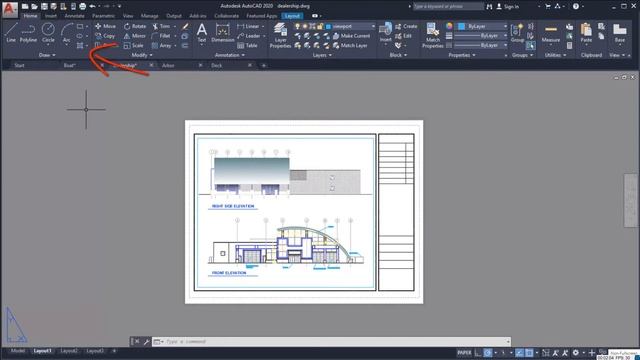Open the object color ByLayer dropdown
640x360 pixels.
[x=482, y=26]
